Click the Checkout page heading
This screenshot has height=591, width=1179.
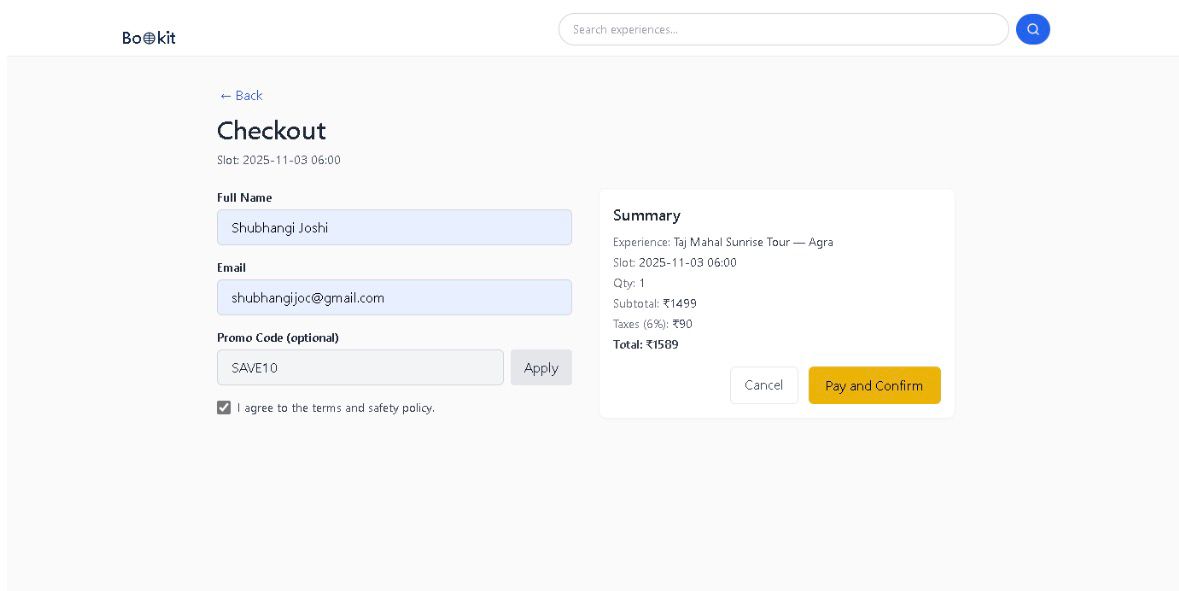coord(271,130)
